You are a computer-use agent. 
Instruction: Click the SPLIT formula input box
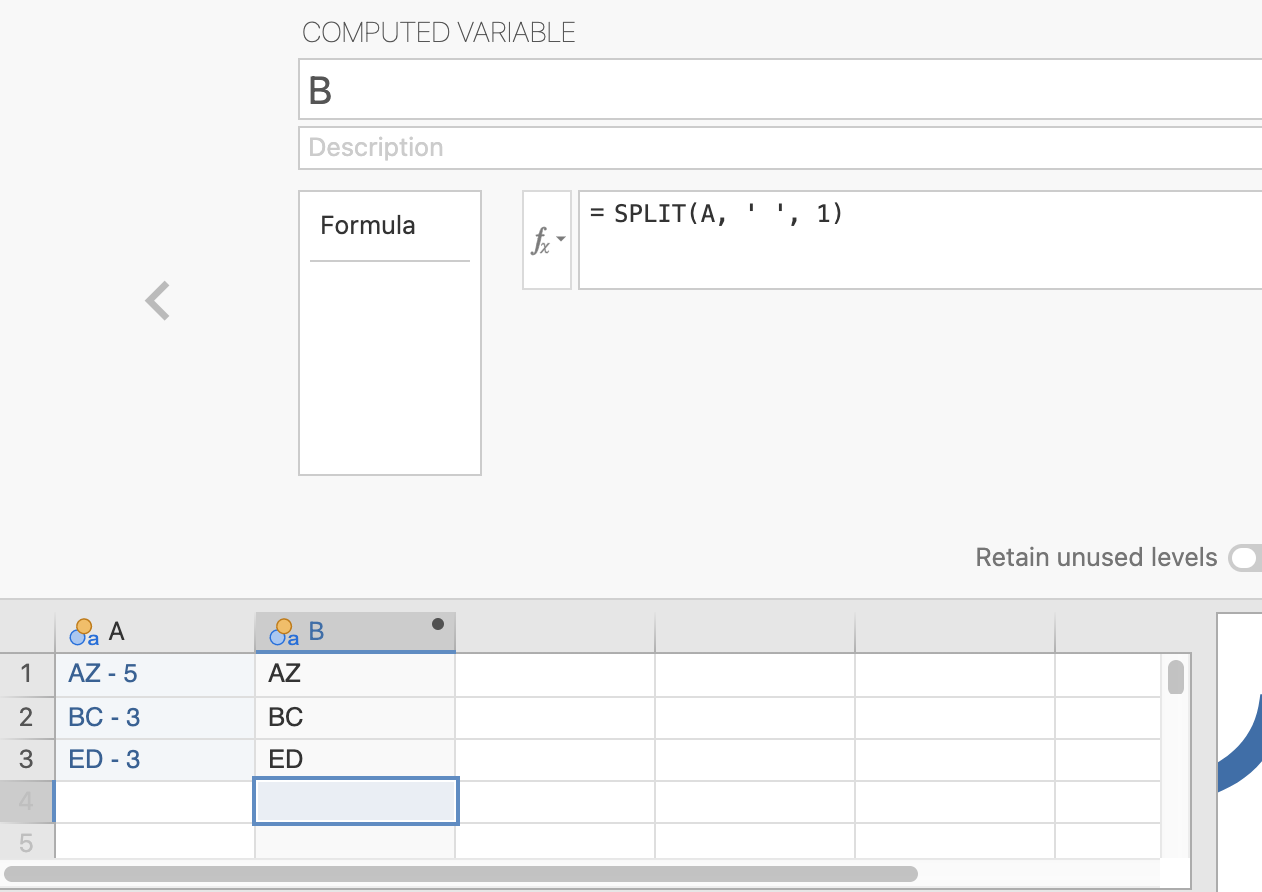(x=920, y=240)
